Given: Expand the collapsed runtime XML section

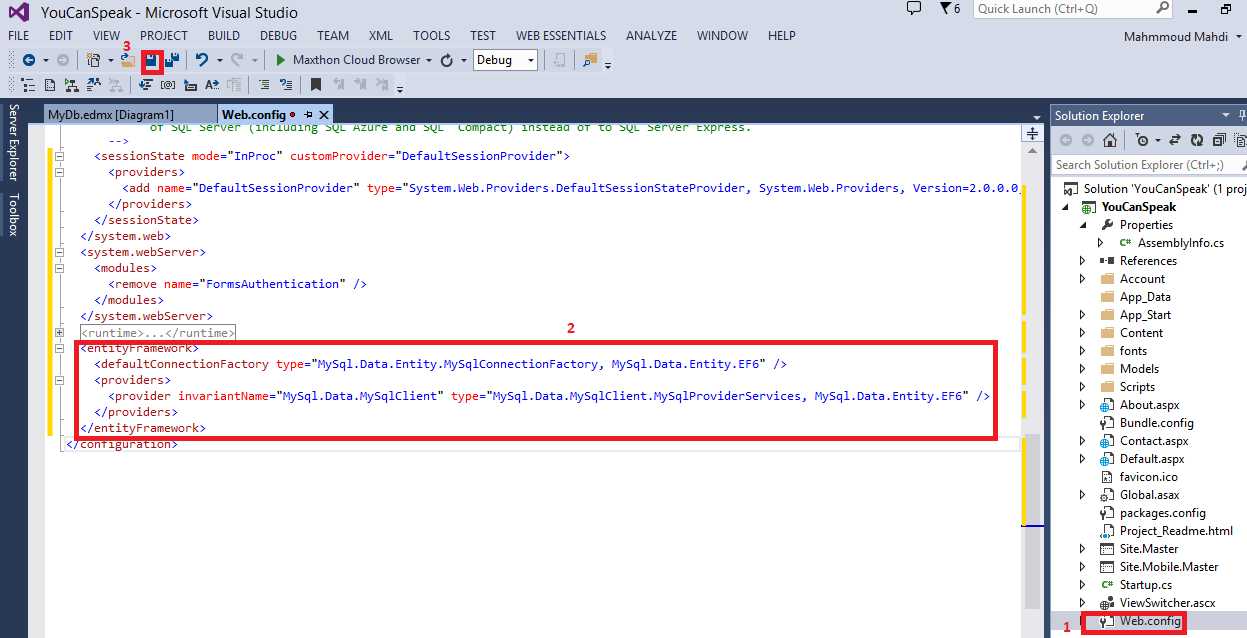Looking at the screenshot, I should click(x=60, y=332).
